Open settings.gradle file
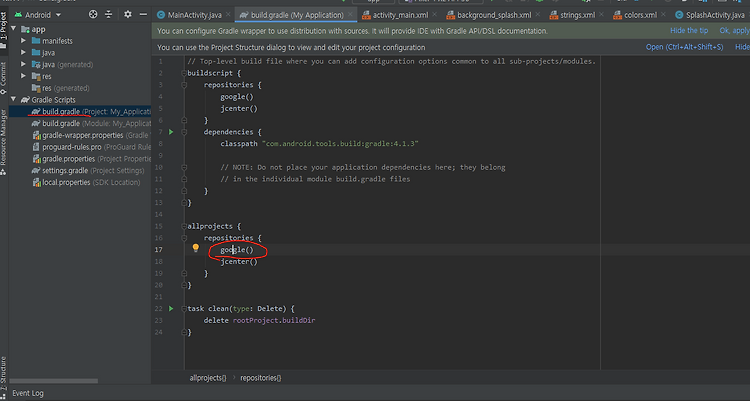Viewport: 750px width, 401px height. pyautogui.click(x=88, y=170)
